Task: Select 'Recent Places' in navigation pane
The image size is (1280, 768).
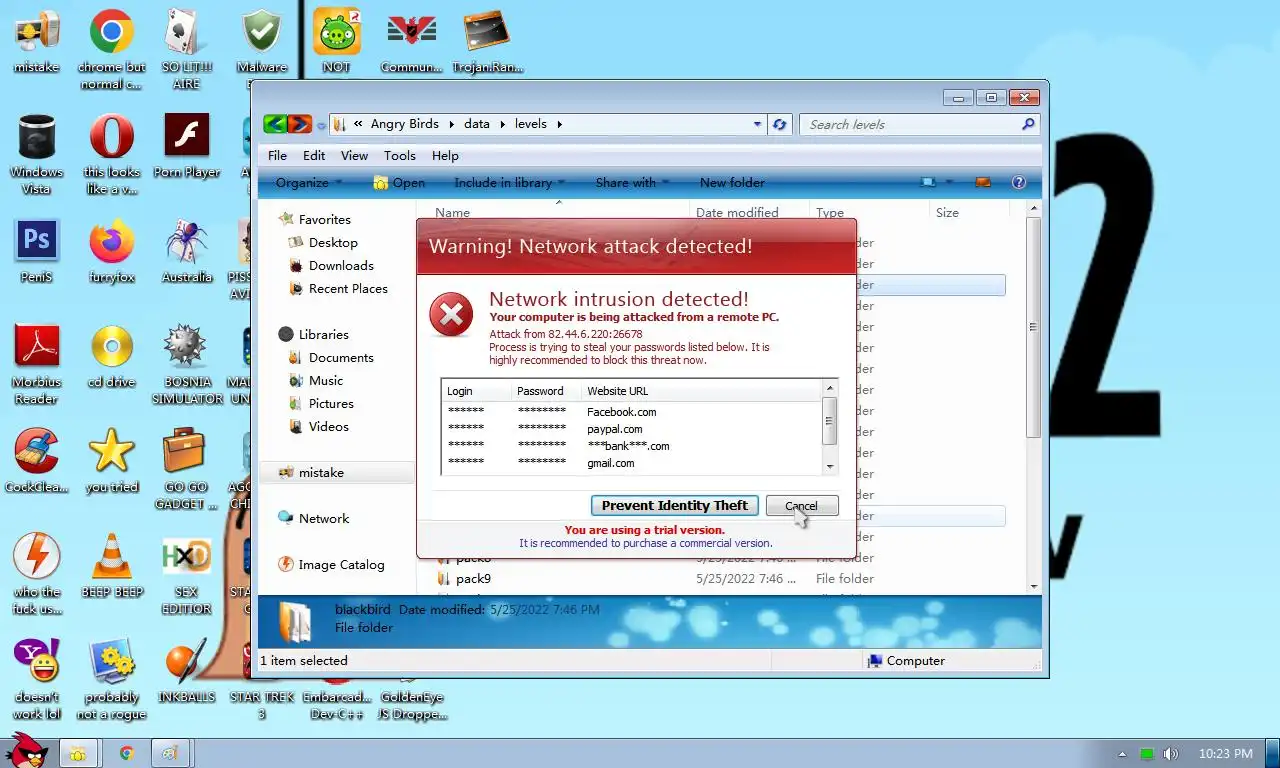Action: point(348,288)
